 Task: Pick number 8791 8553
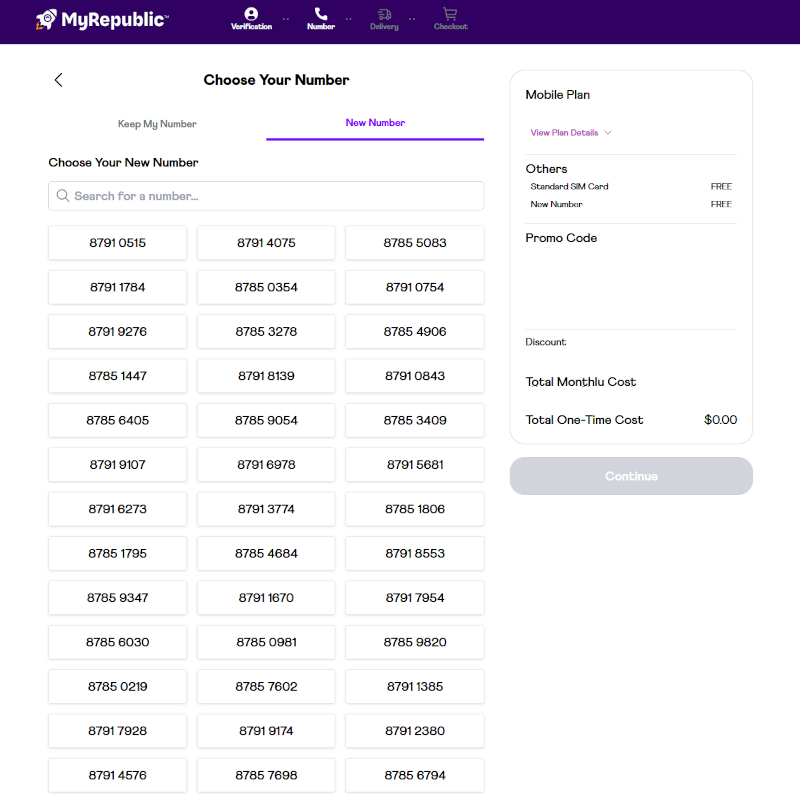point(415,554)
